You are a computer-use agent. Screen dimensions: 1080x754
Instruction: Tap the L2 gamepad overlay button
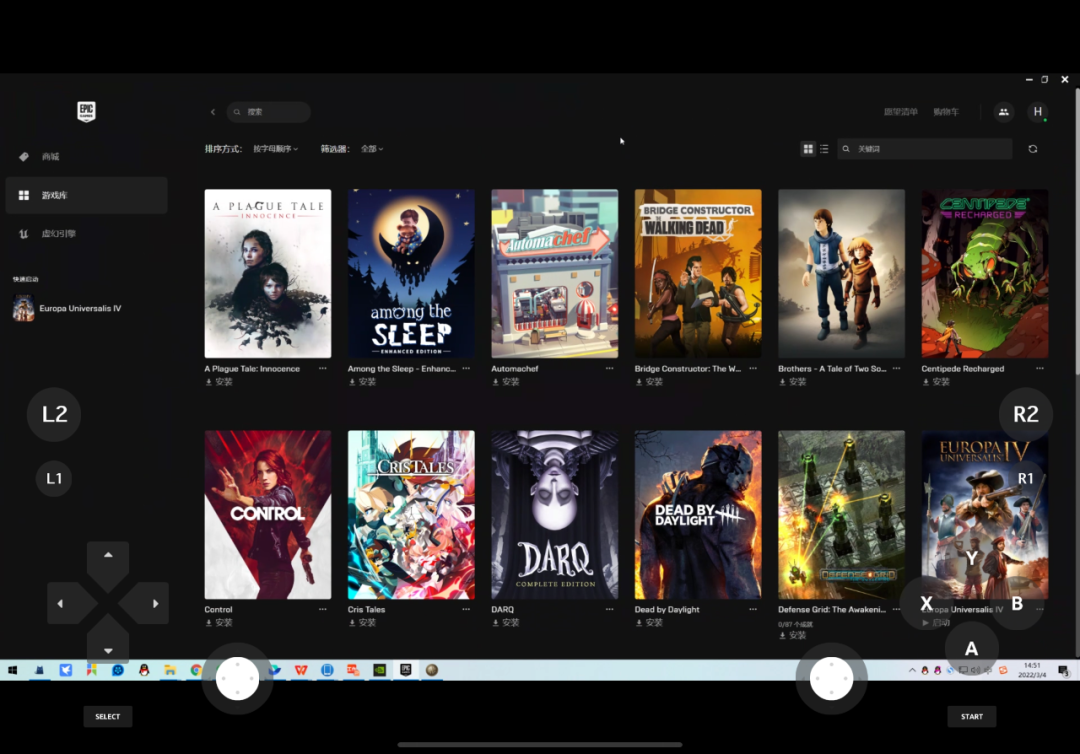(54, 414)
